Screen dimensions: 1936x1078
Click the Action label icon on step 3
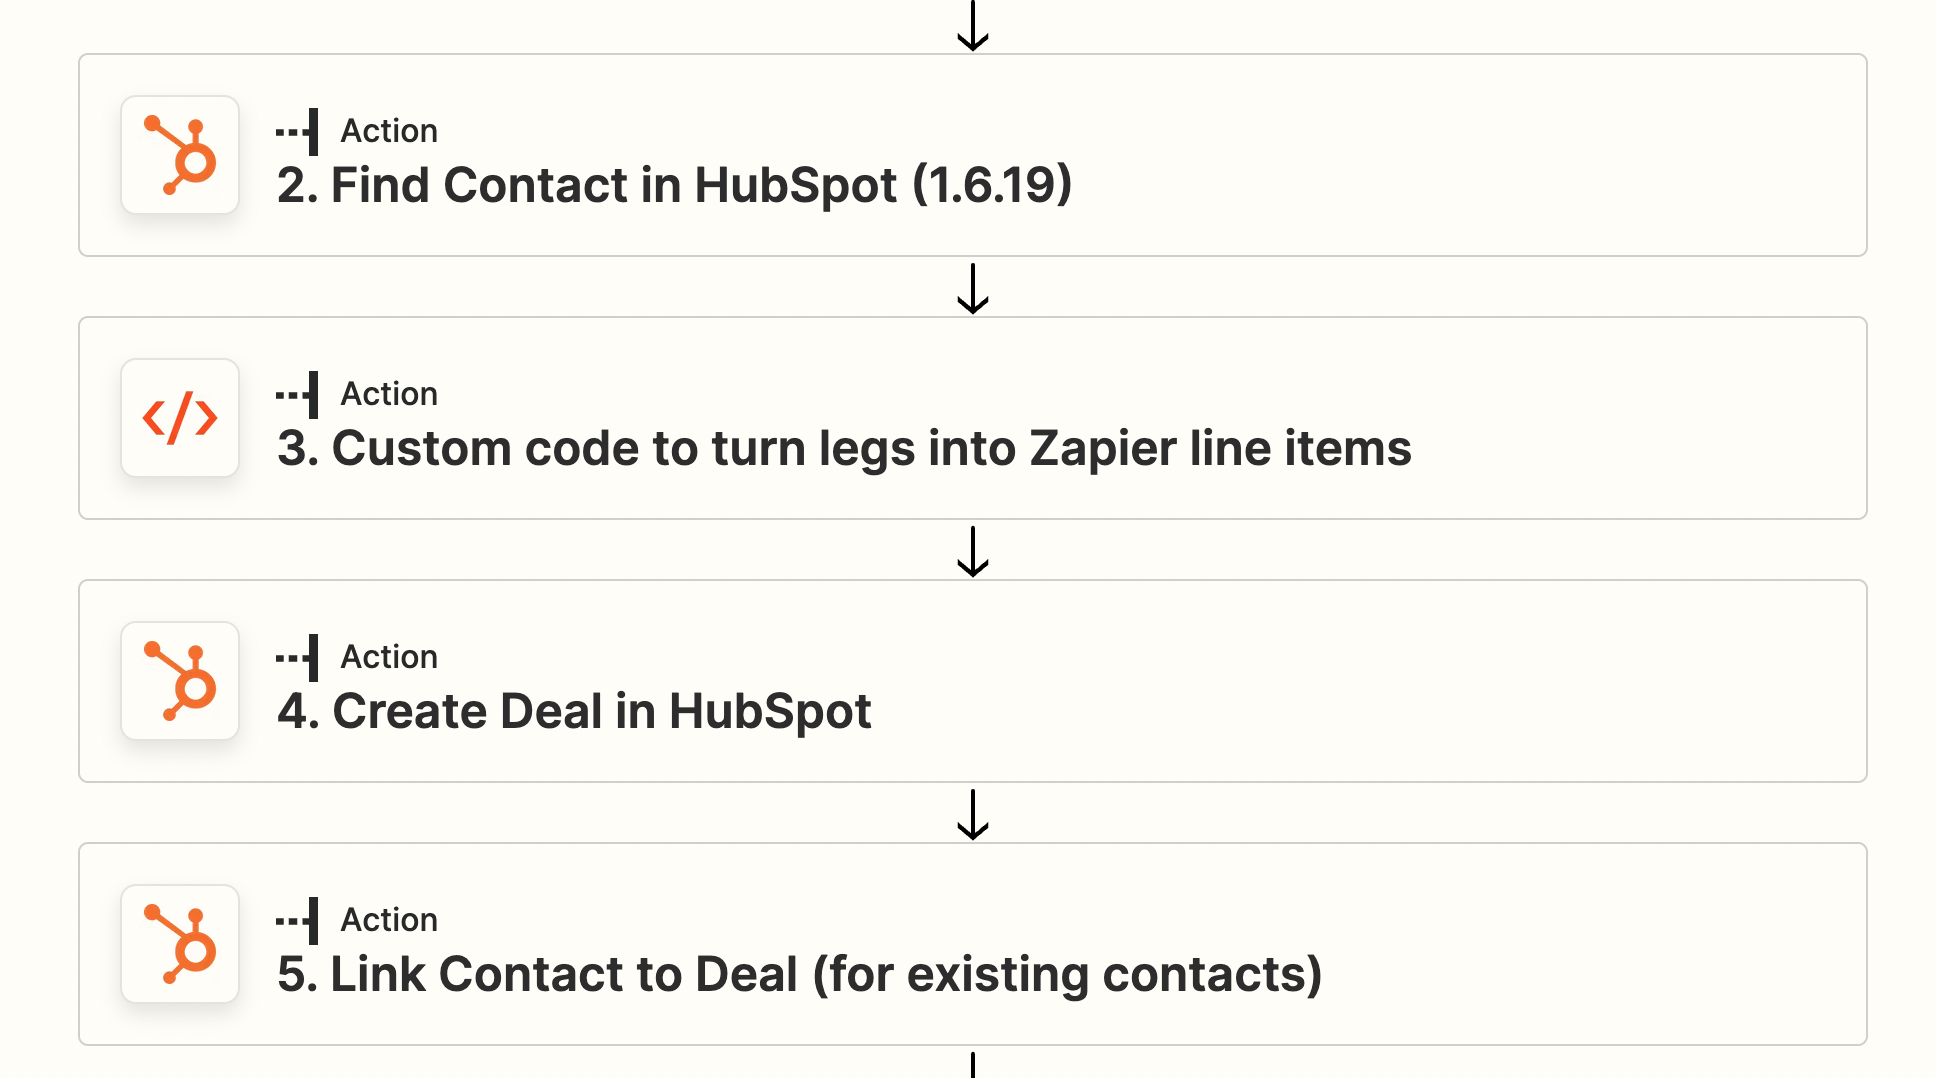click(297, 393)
